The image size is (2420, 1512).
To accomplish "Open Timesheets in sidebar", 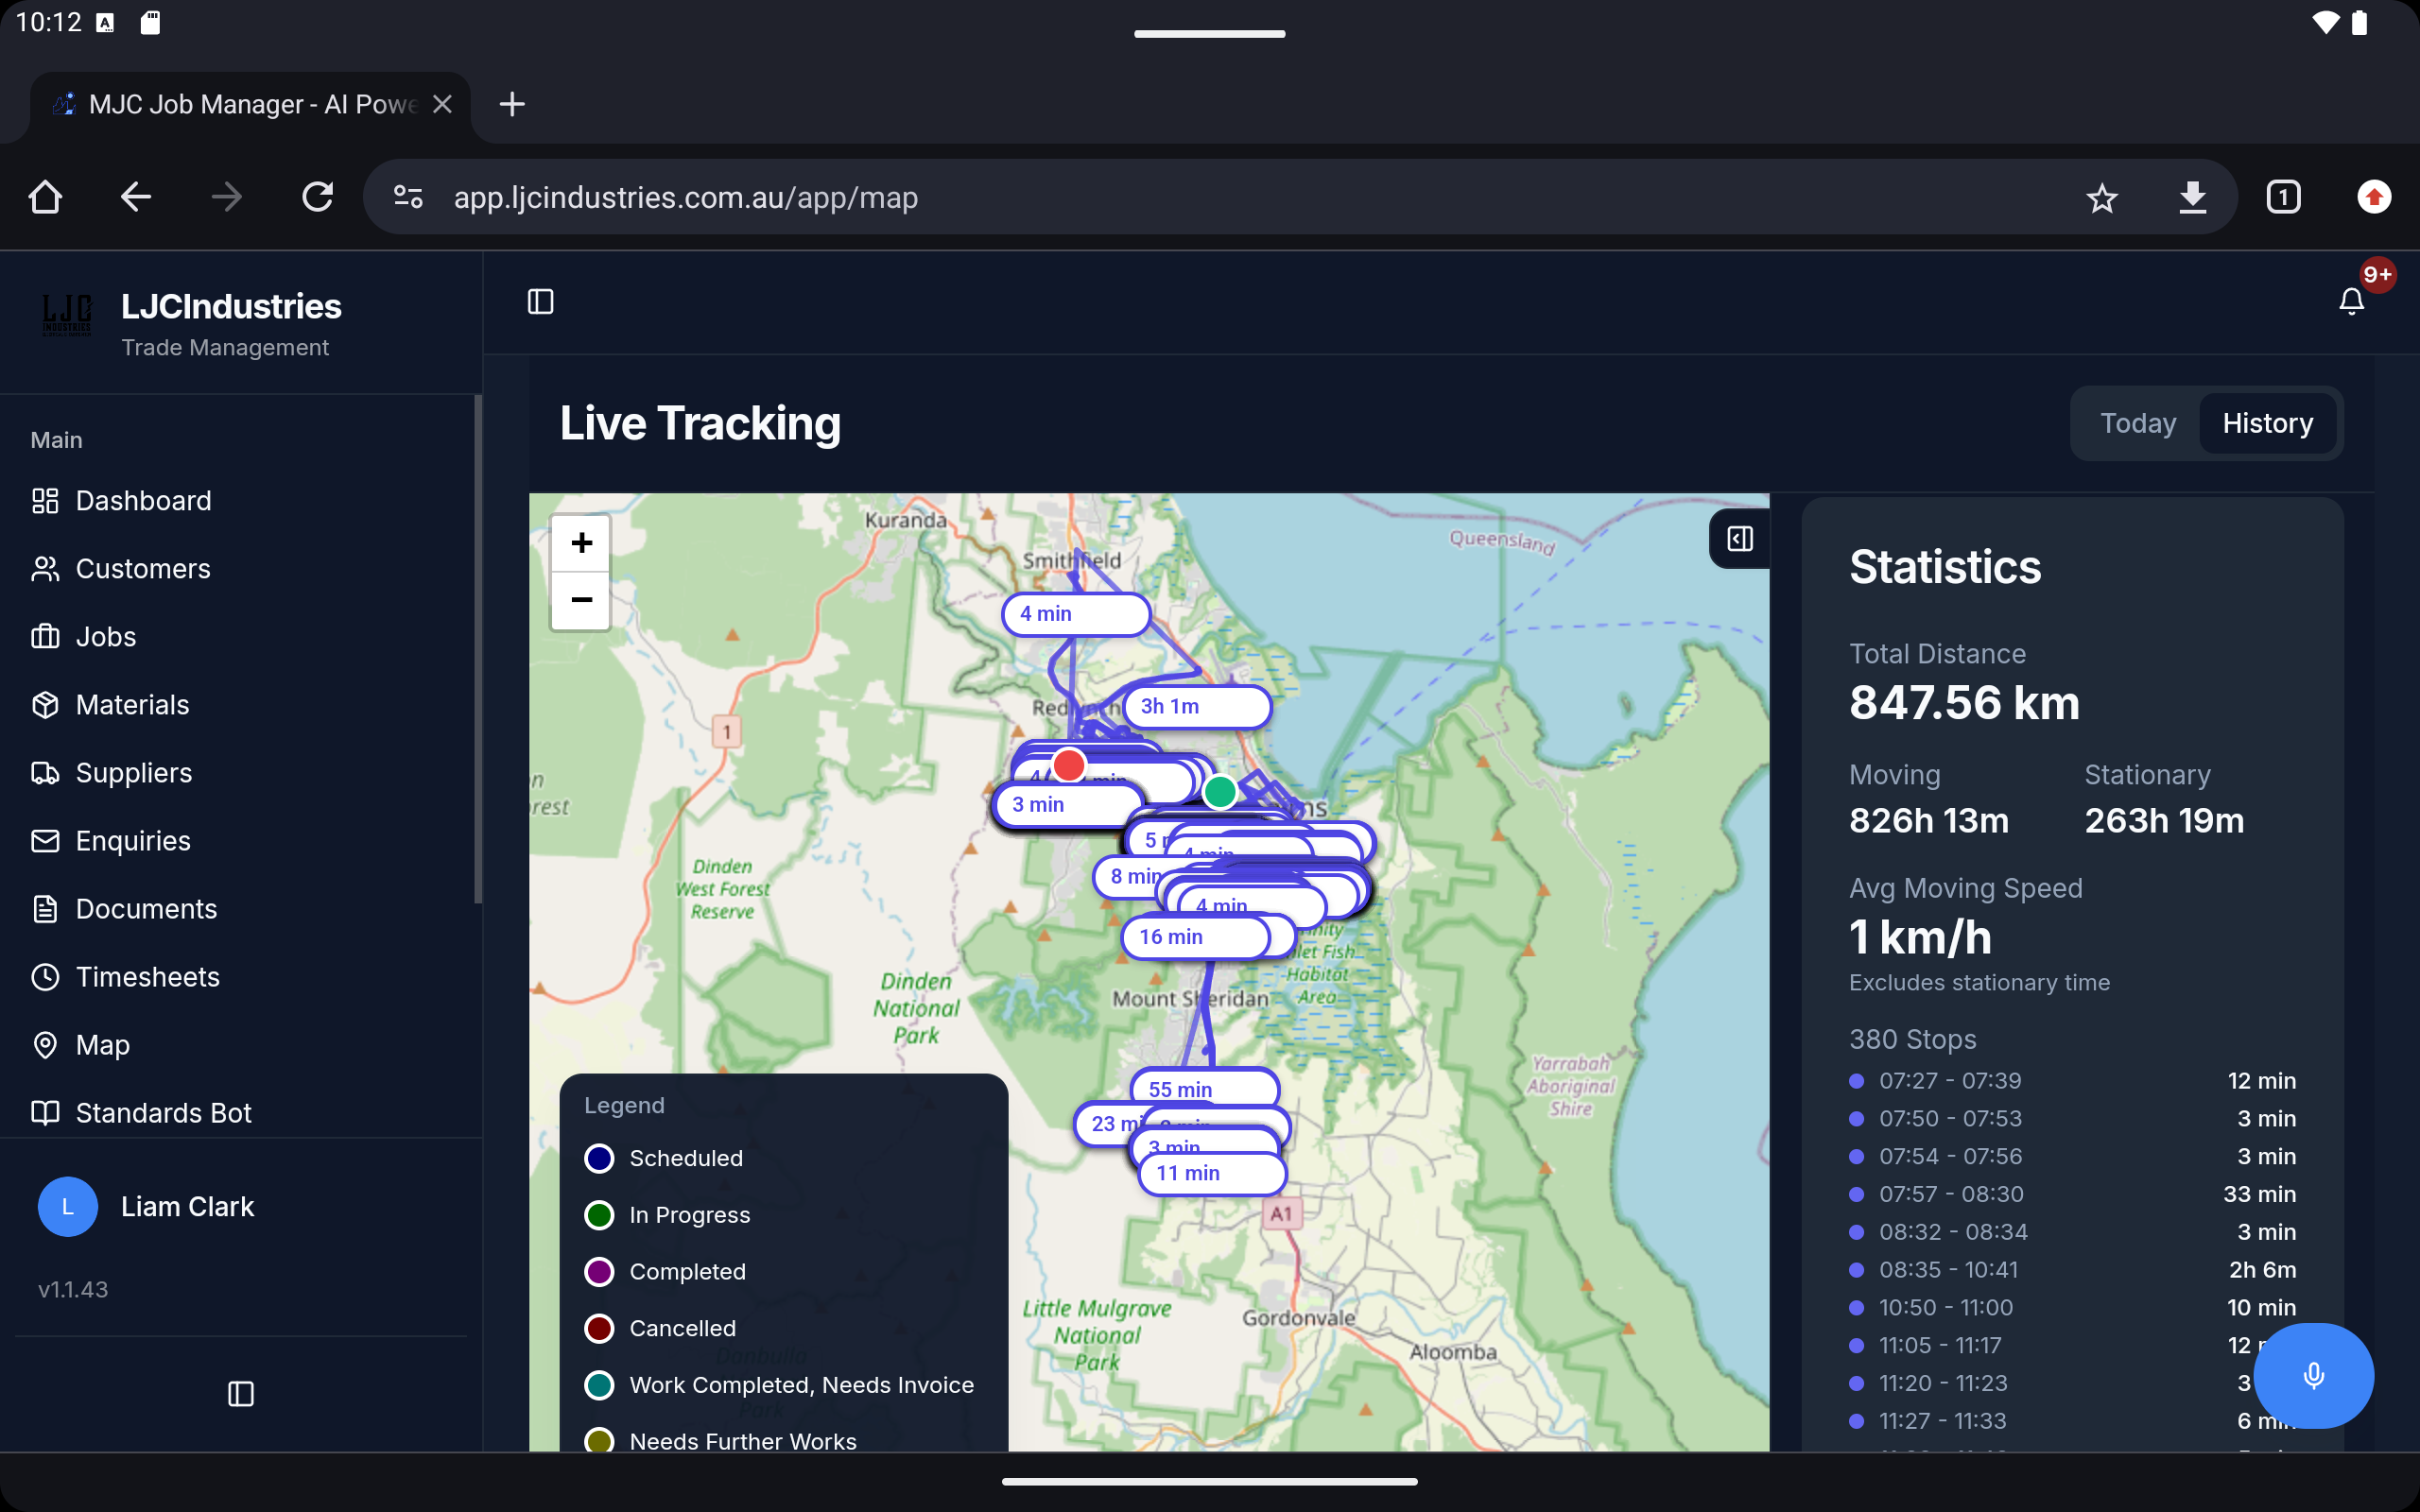I will 147,977.
